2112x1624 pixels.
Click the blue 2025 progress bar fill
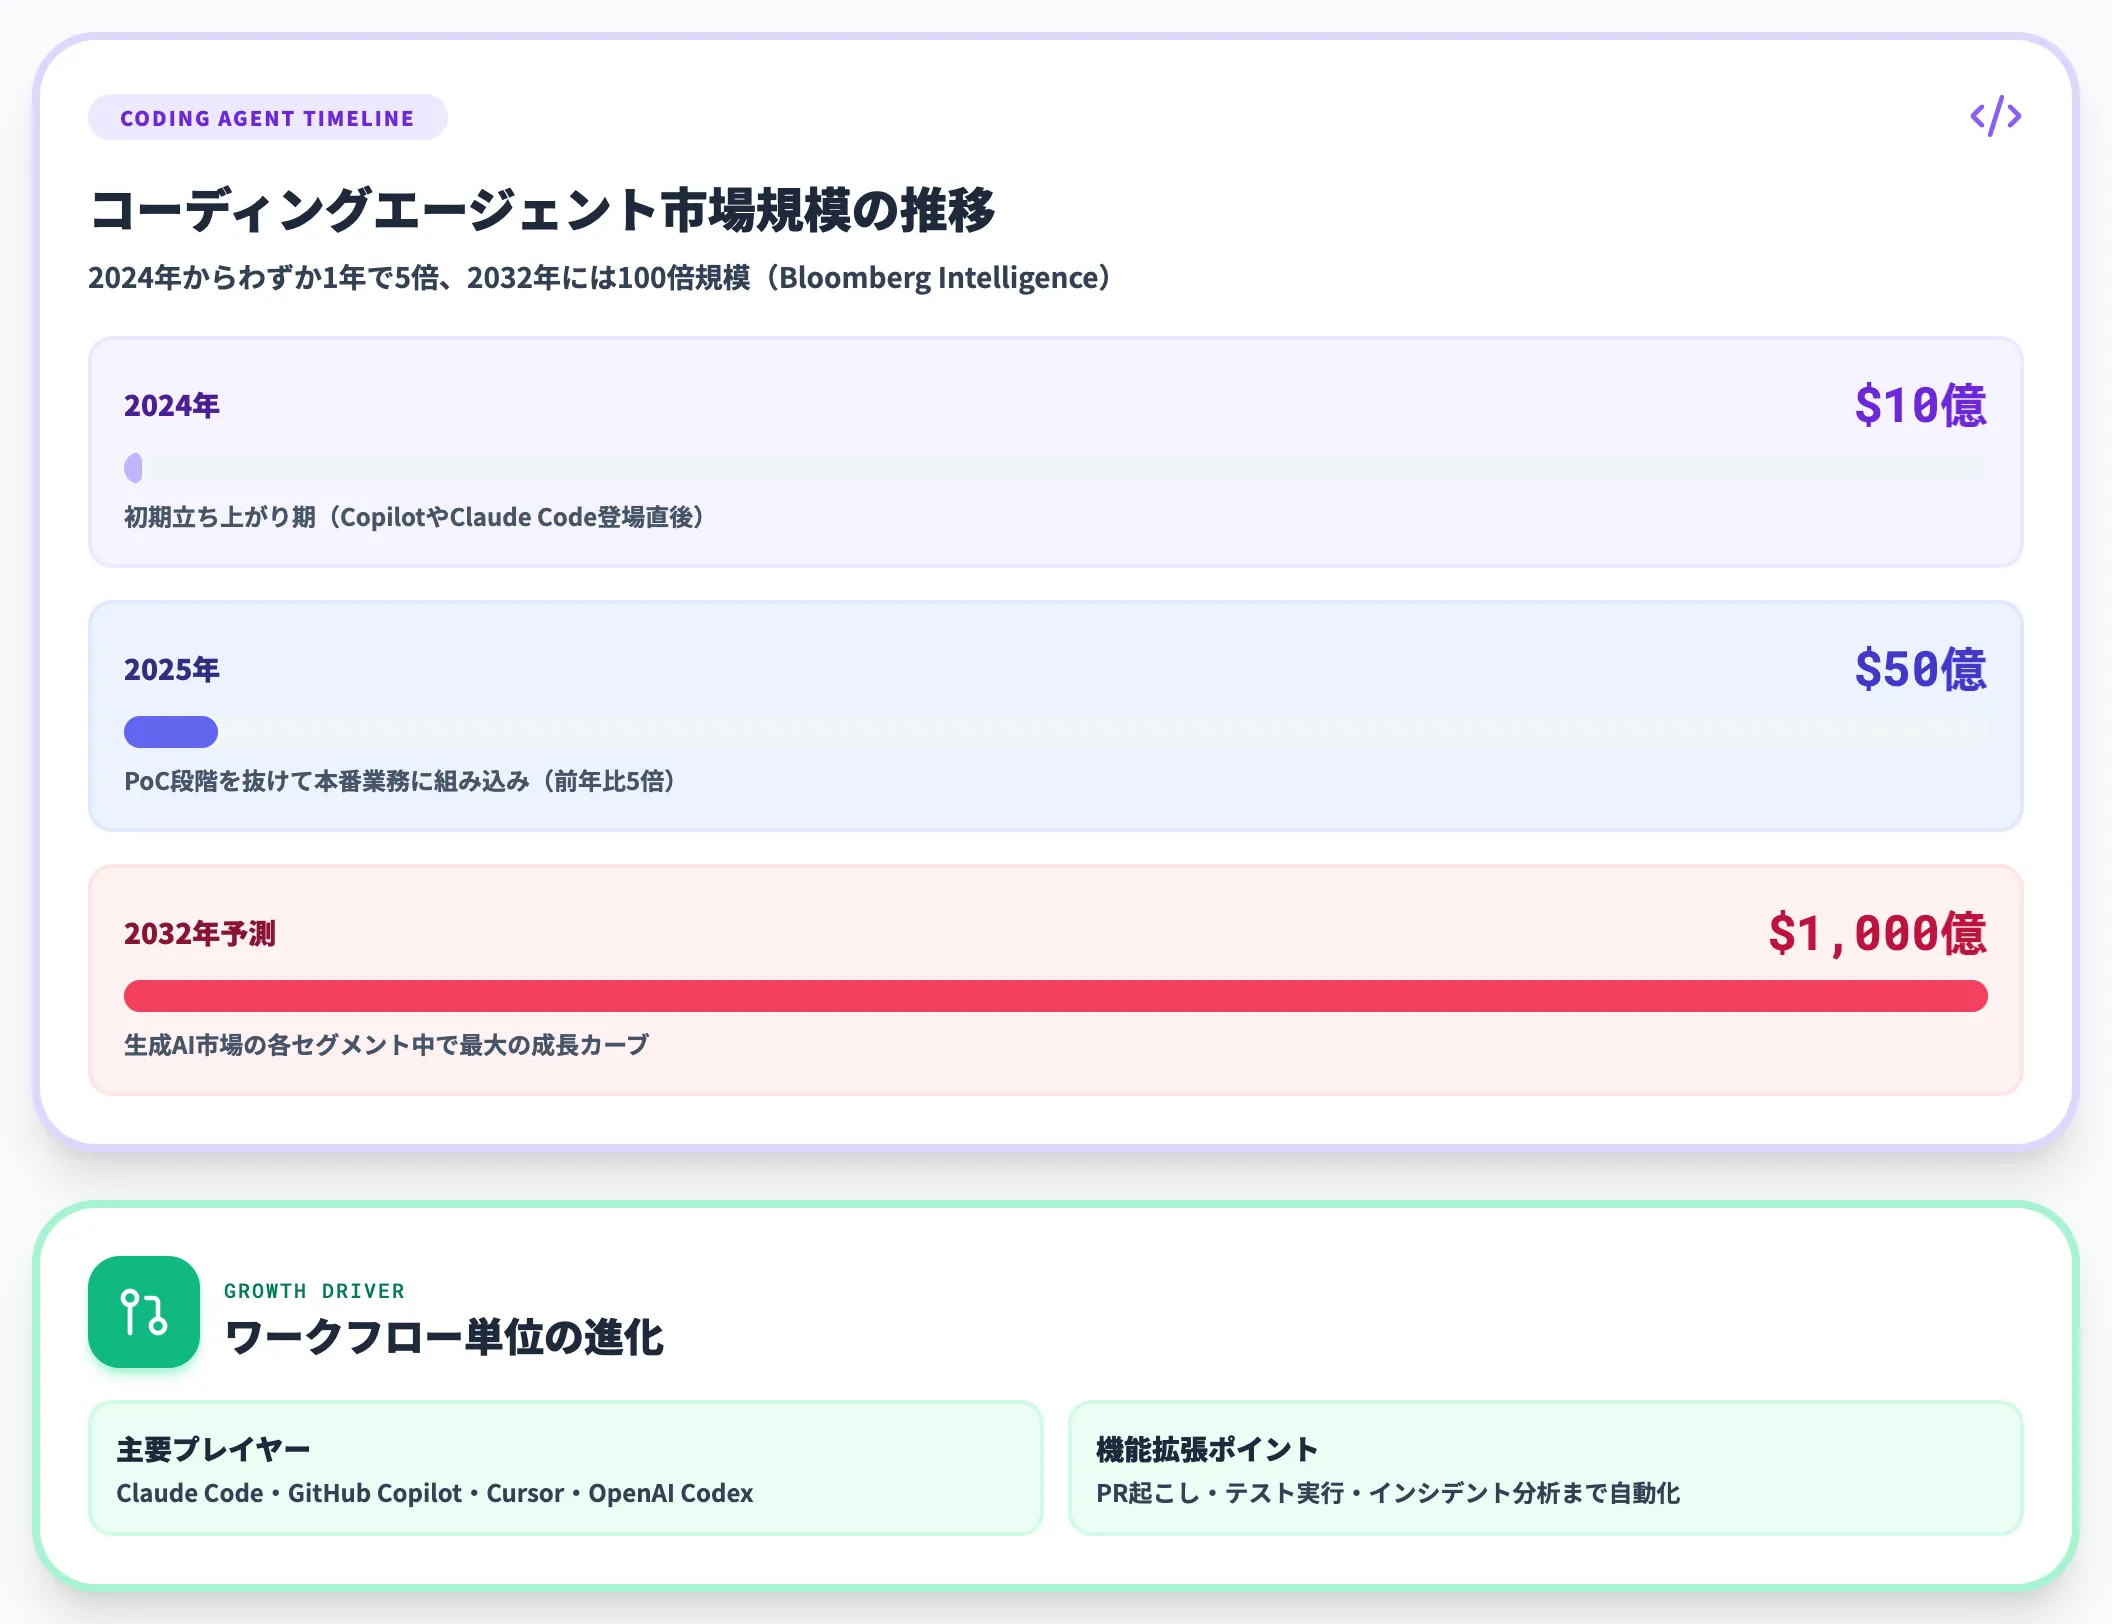(x=171, y=732)
